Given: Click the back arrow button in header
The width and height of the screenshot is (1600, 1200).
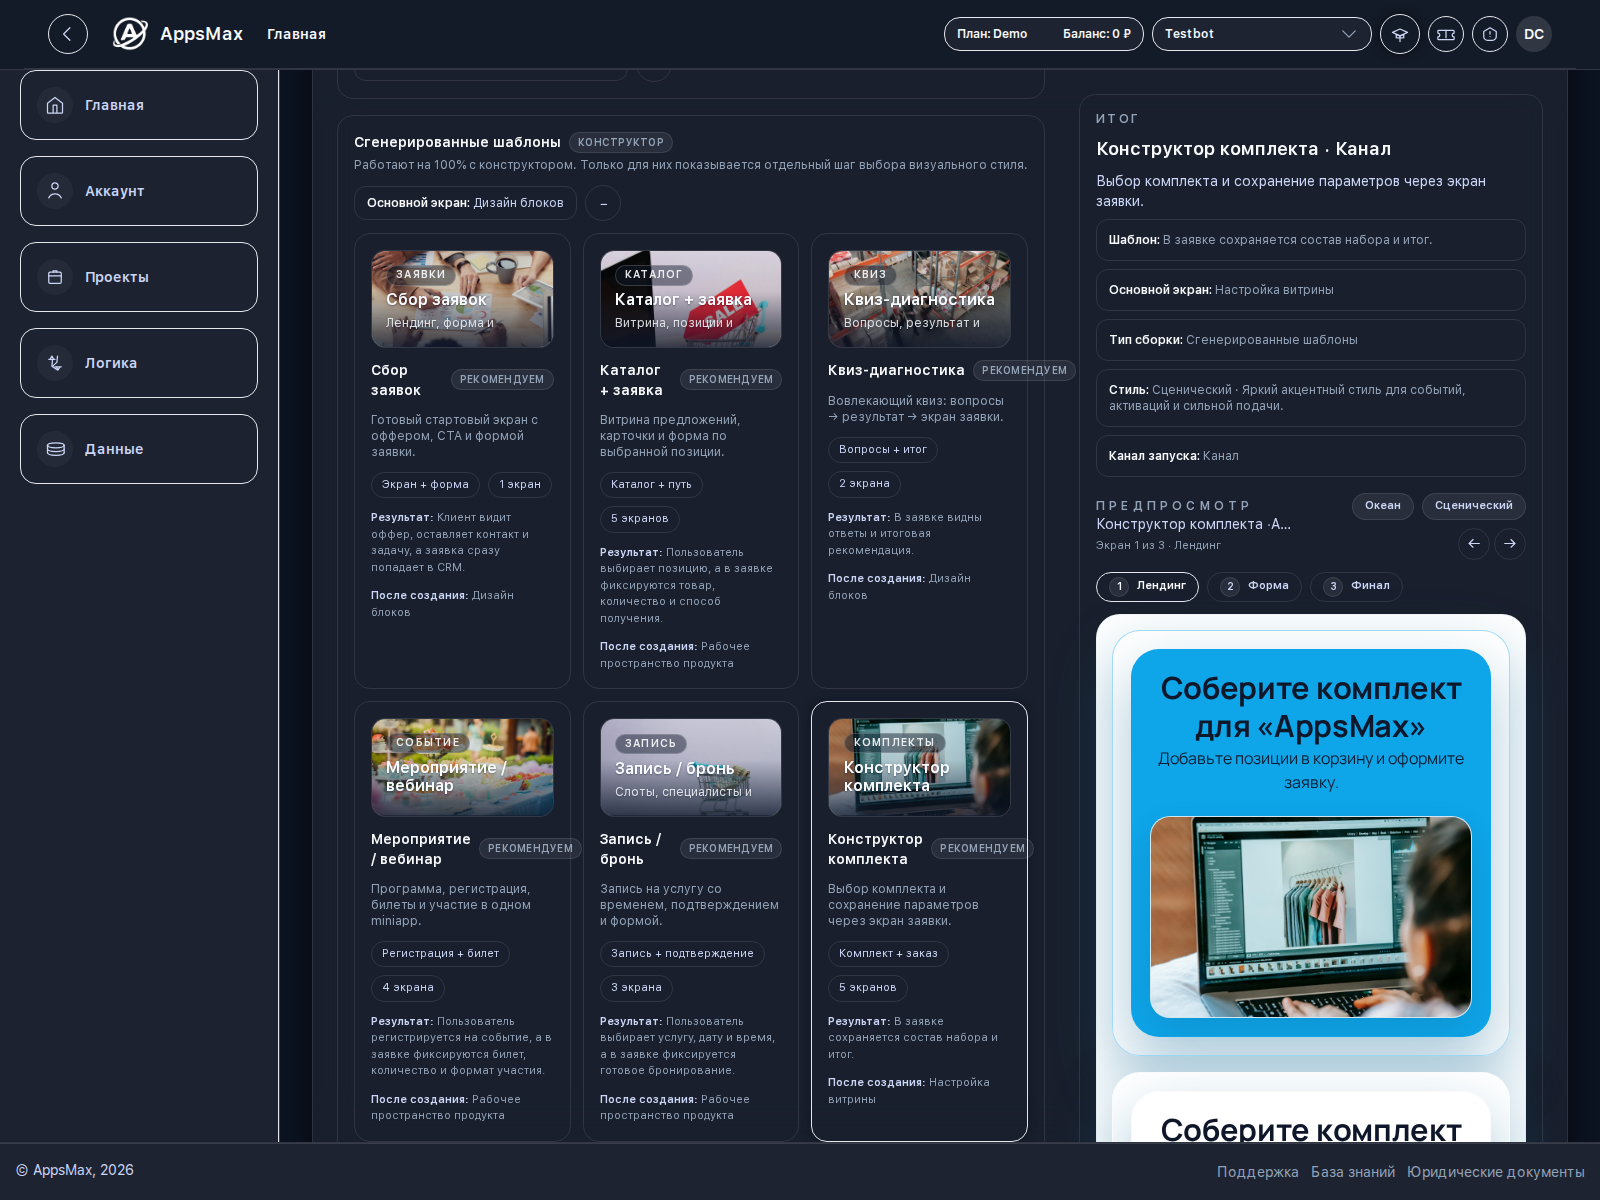Looking at the screenshot, I should pyautogui.click(x=67, y=34).
